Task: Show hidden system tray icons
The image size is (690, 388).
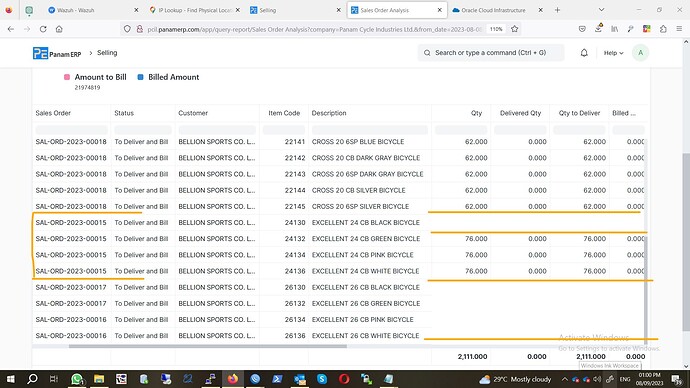Action: pos(565,379)
